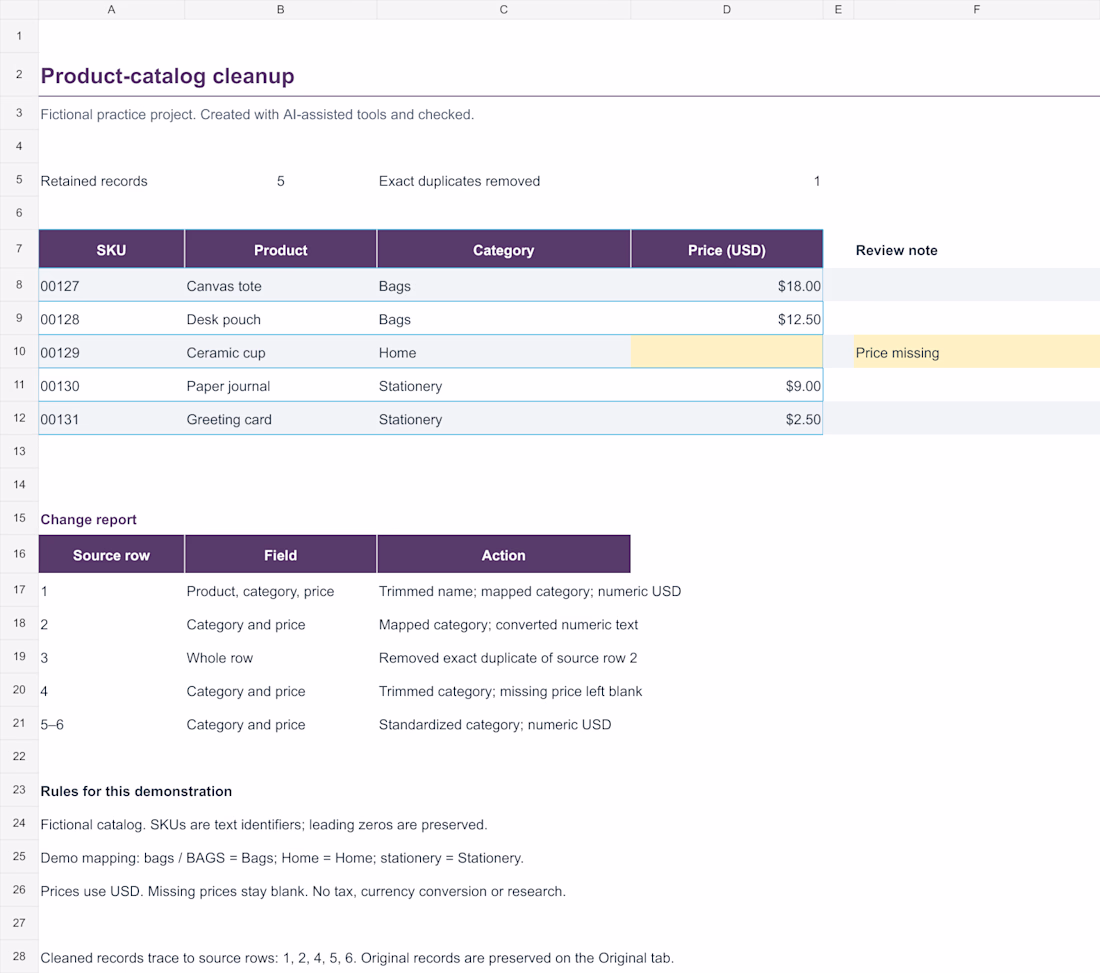
Task: Select column F header
Action: (977, 10)
